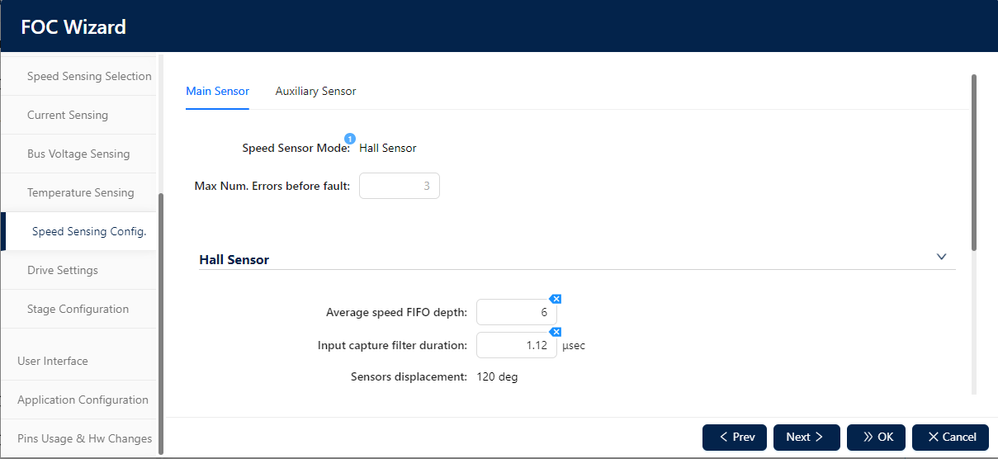Image resolution: width=998 pixels, height=459 pixels.
Task: Click the Average speed FIFO depth field
Action: pos(516,313)
